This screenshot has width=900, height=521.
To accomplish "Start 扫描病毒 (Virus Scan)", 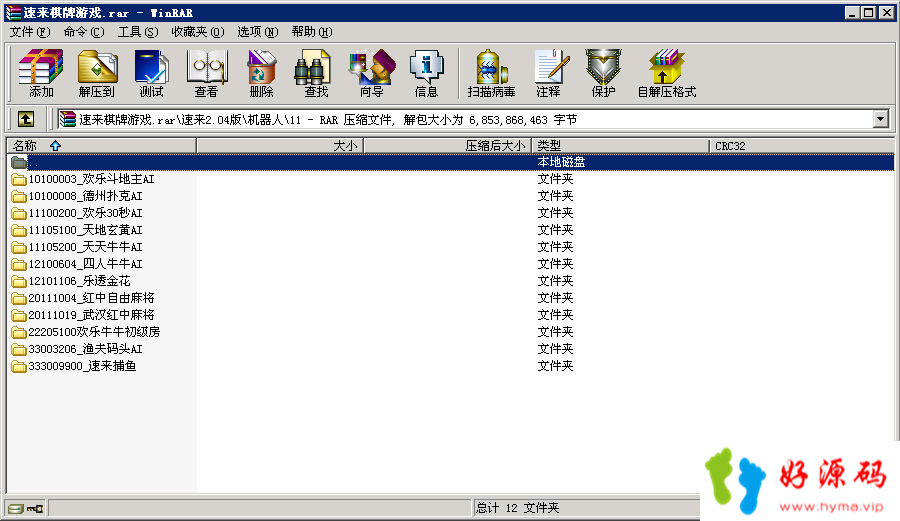I will [x=491, y=73].
